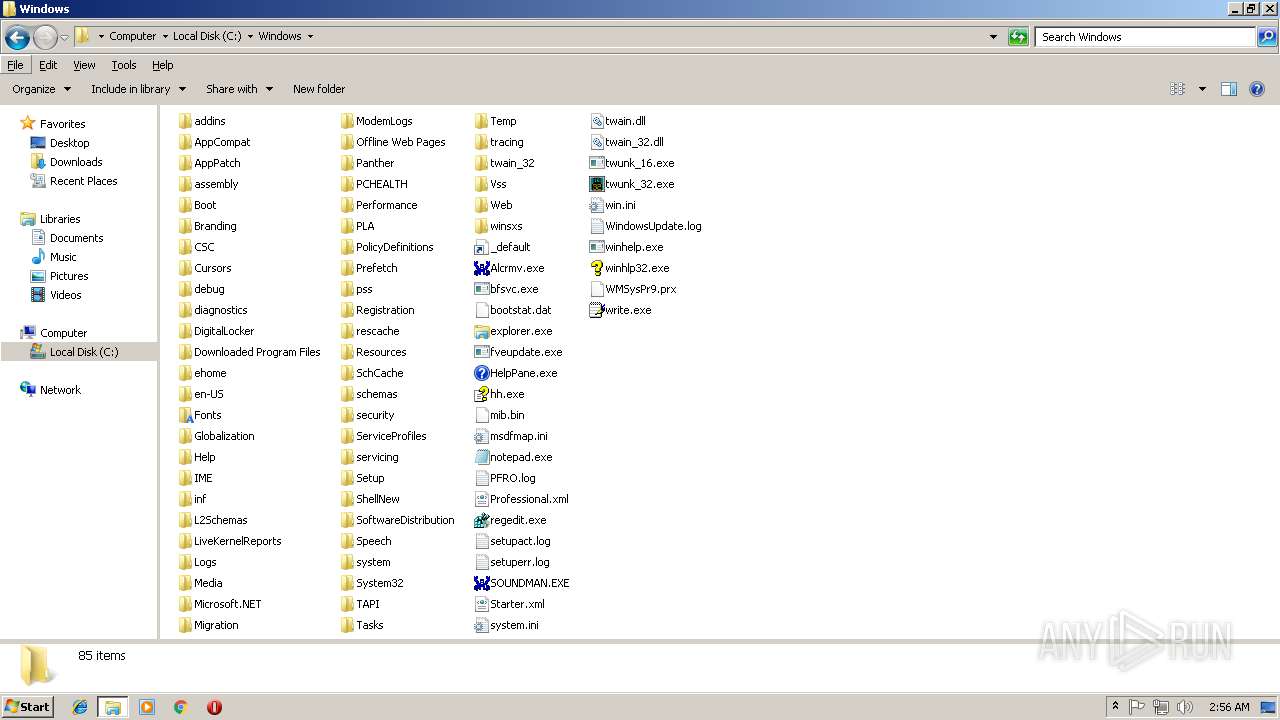Image resolution: width=1280 pixels, height=720 pixels.
Task: Expand the arrow after Windows in the address bar
Action: click(310, 37)
